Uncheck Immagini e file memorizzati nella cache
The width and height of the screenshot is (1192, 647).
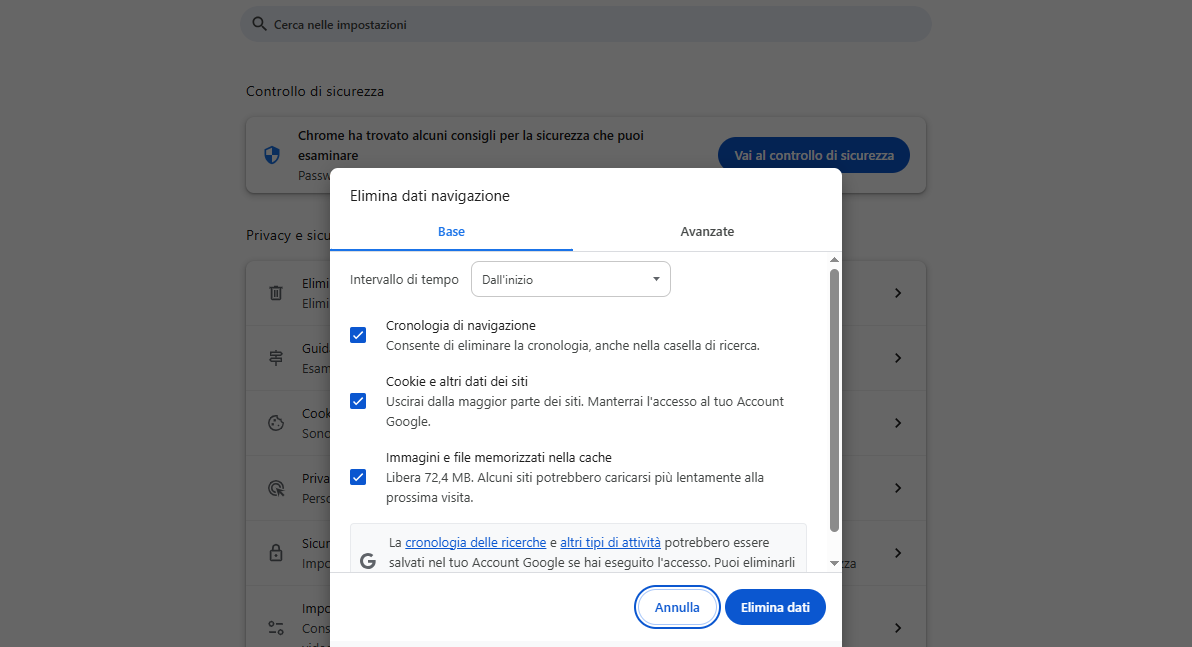point(358,477)
